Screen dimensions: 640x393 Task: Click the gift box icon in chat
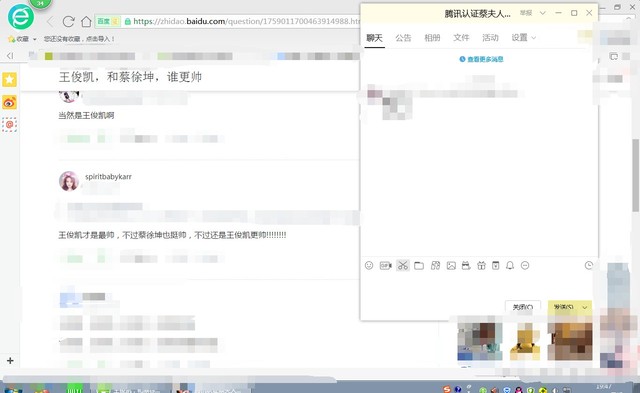482,266
